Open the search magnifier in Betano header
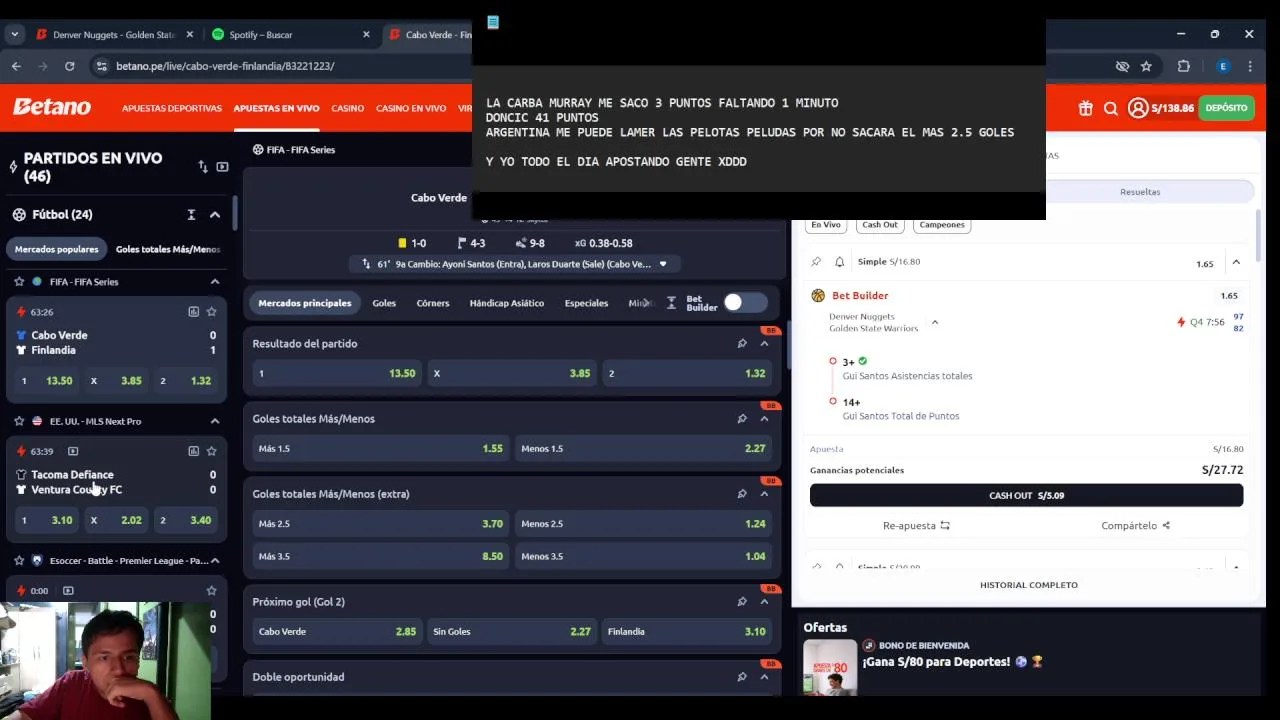 pyautogui.click(x=1111, y=108)
